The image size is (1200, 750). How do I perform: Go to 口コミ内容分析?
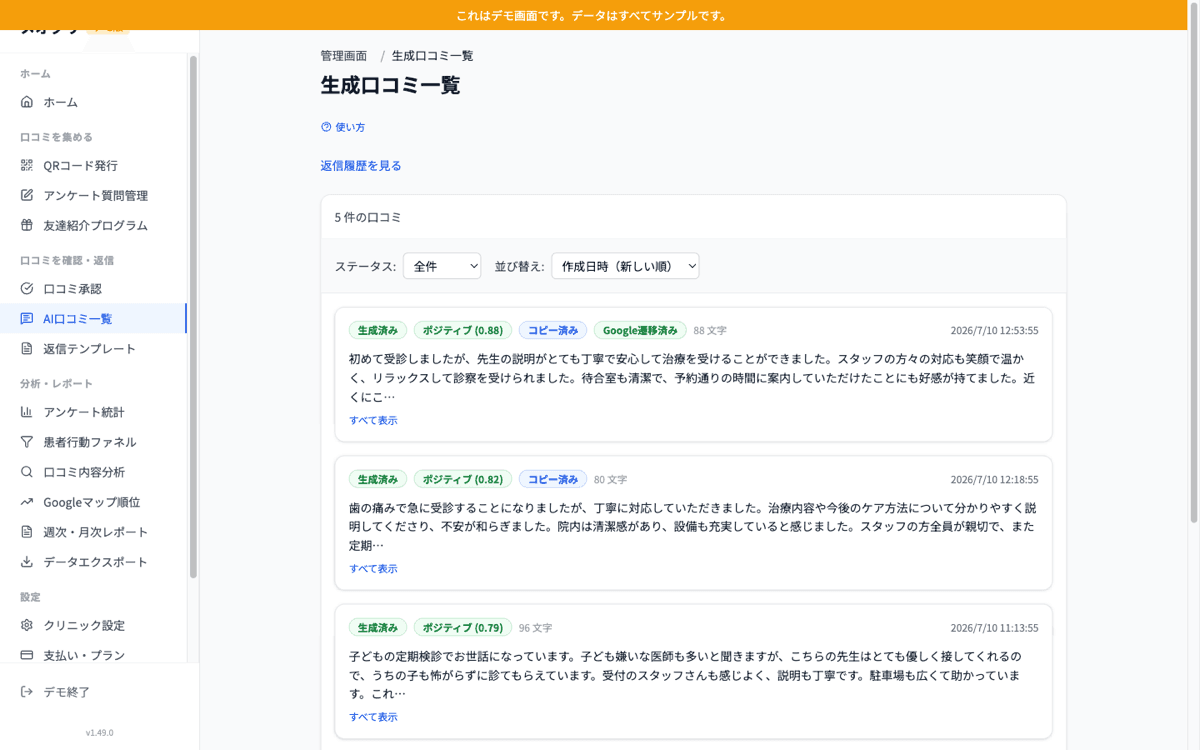[93, 471]
